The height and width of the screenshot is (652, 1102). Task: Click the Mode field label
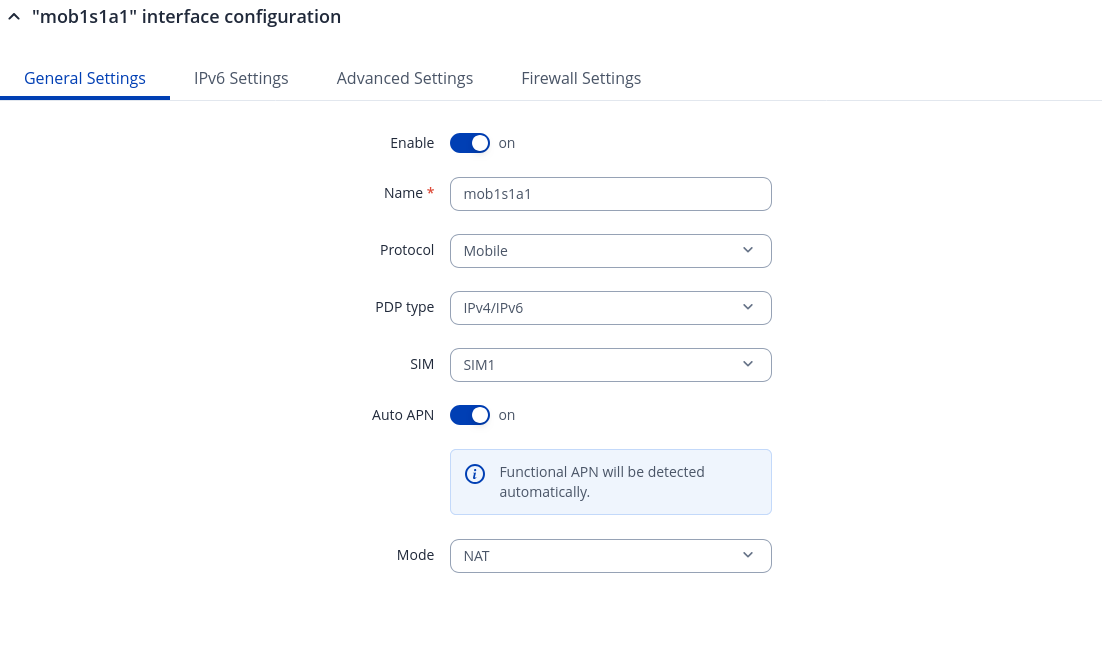[415, 555]
